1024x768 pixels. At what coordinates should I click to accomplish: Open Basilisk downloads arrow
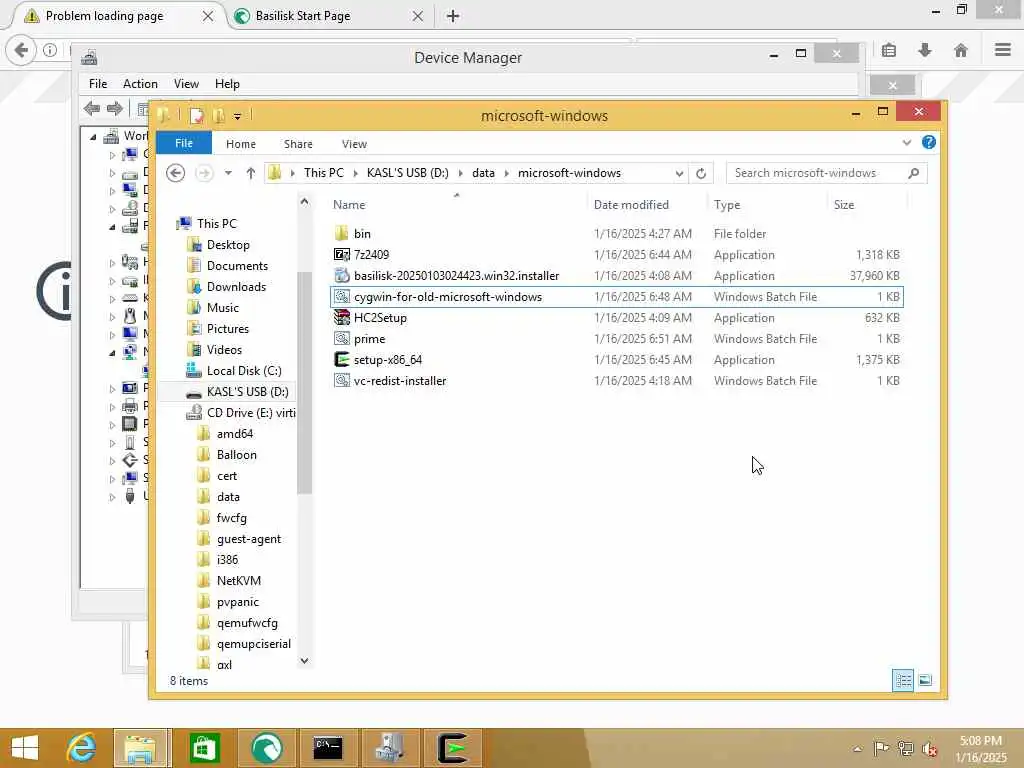tap(925, 50)
